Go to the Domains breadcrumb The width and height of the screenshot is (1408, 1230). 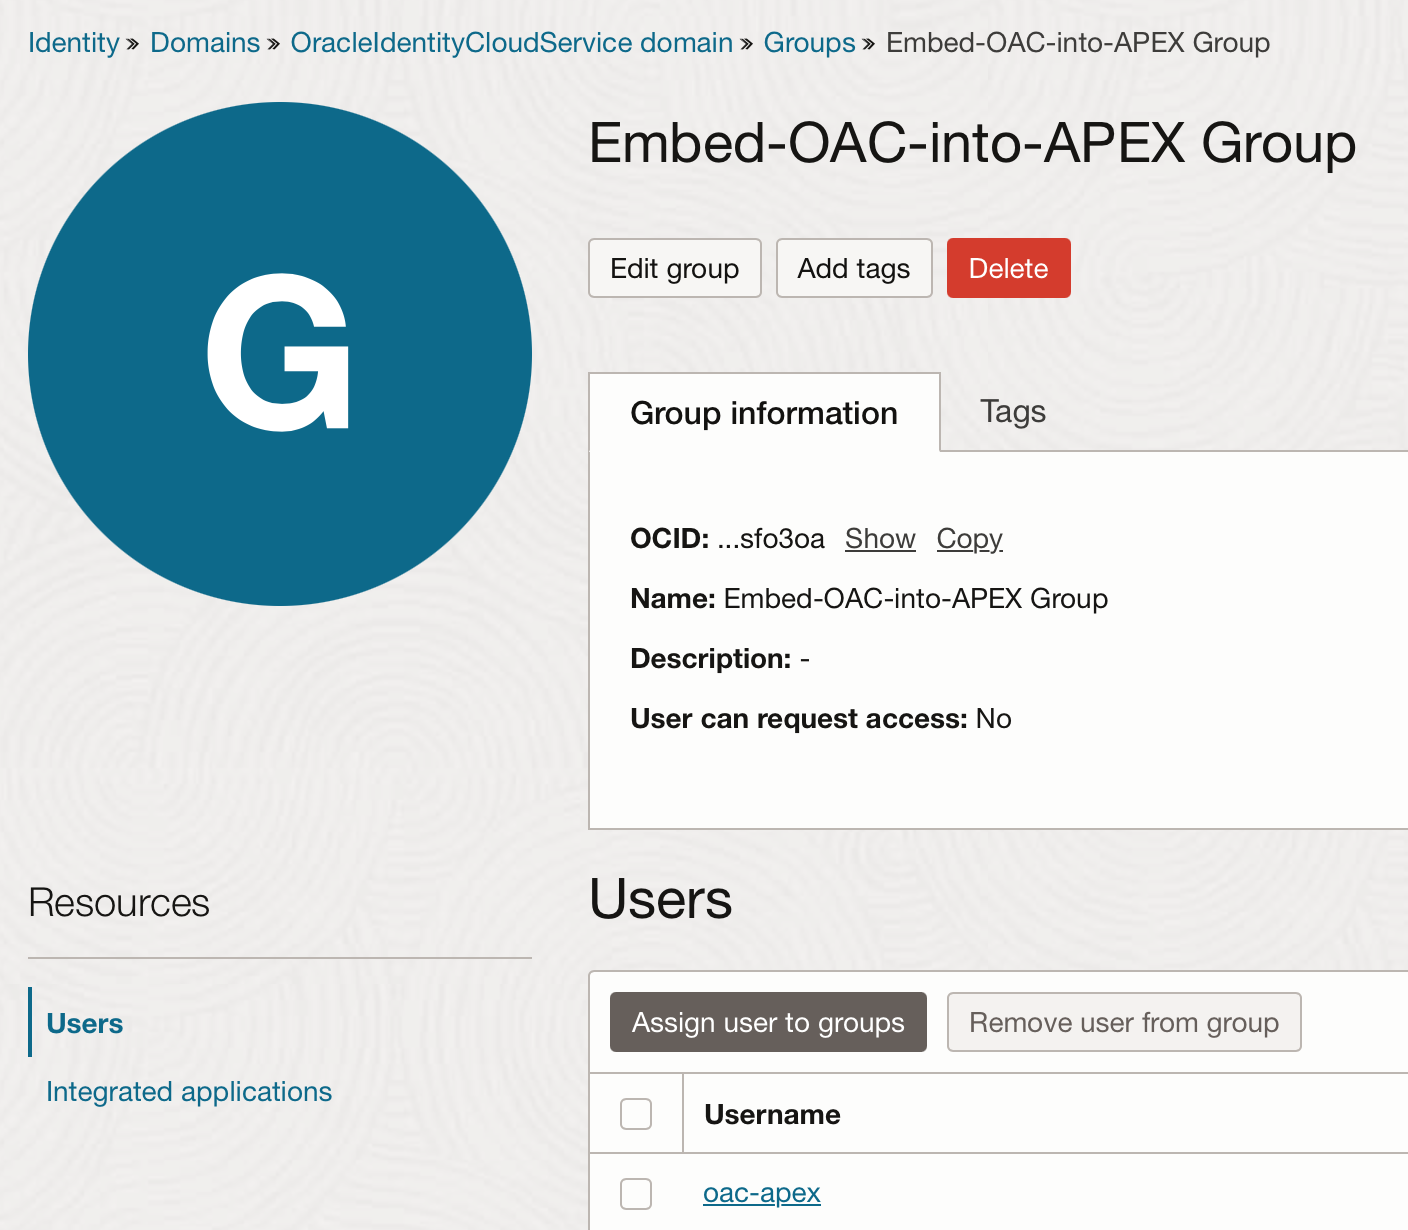pos(205,43)
